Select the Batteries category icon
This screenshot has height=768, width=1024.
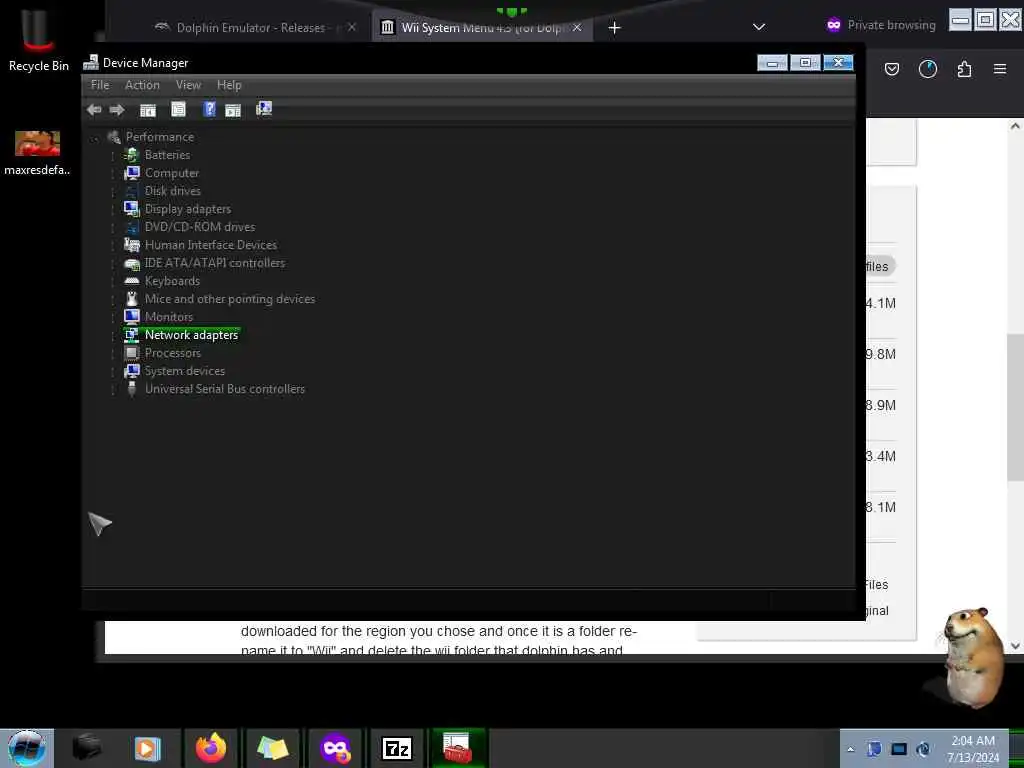[x=132, y=155]
